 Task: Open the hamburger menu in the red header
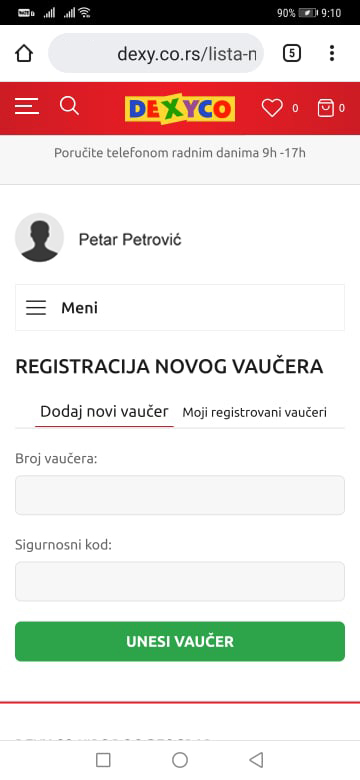point(27,106)
